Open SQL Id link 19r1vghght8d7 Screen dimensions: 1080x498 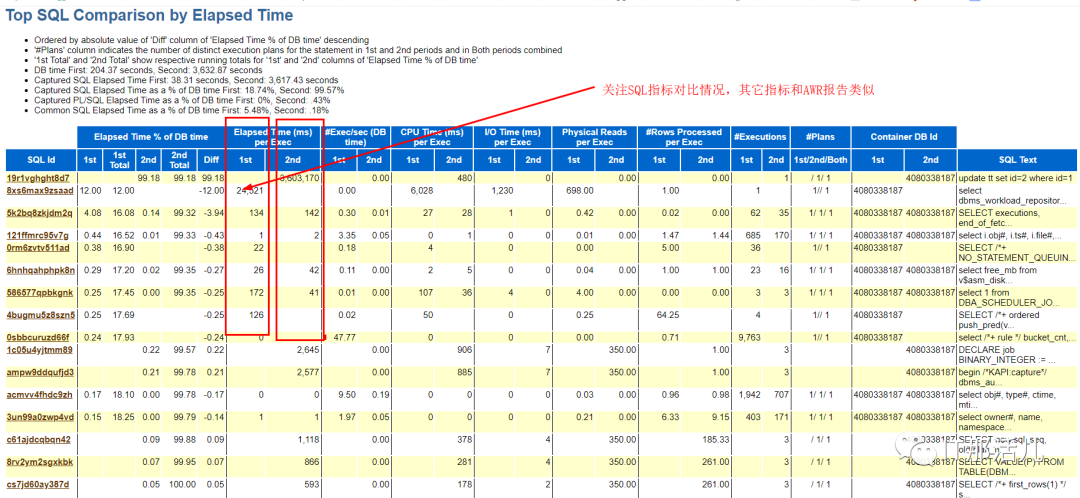click(x=38, y=178)
